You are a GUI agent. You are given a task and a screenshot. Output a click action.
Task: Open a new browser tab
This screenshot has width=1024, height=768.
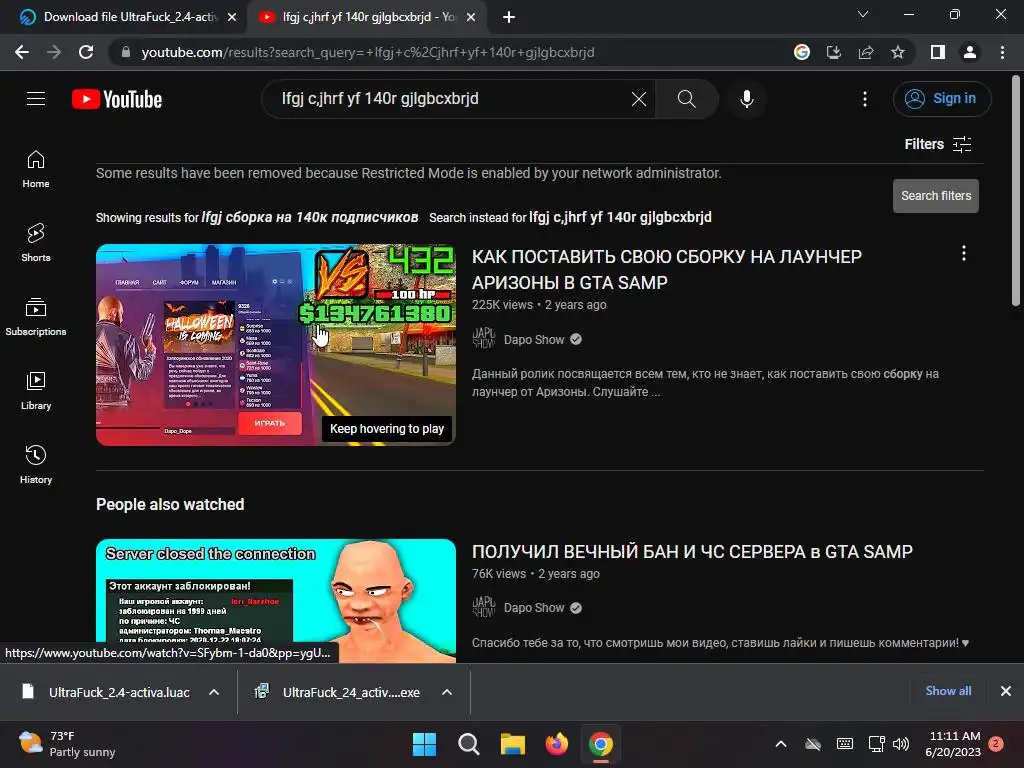509,17
